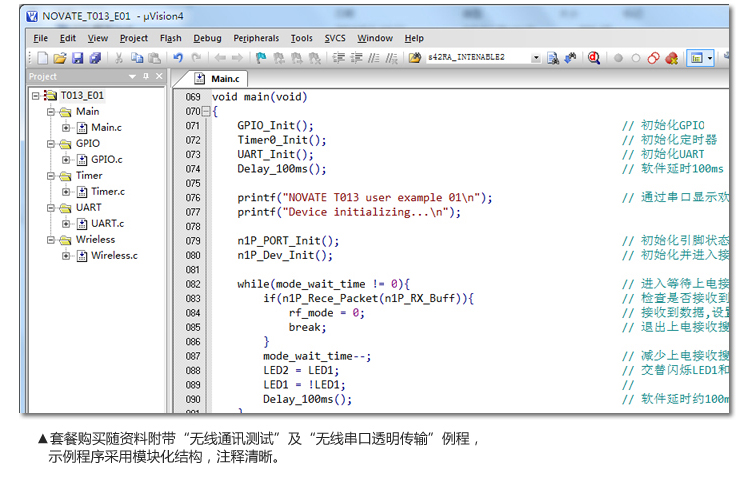Collapse the Main group folder
750x478 pixels.
50,112
